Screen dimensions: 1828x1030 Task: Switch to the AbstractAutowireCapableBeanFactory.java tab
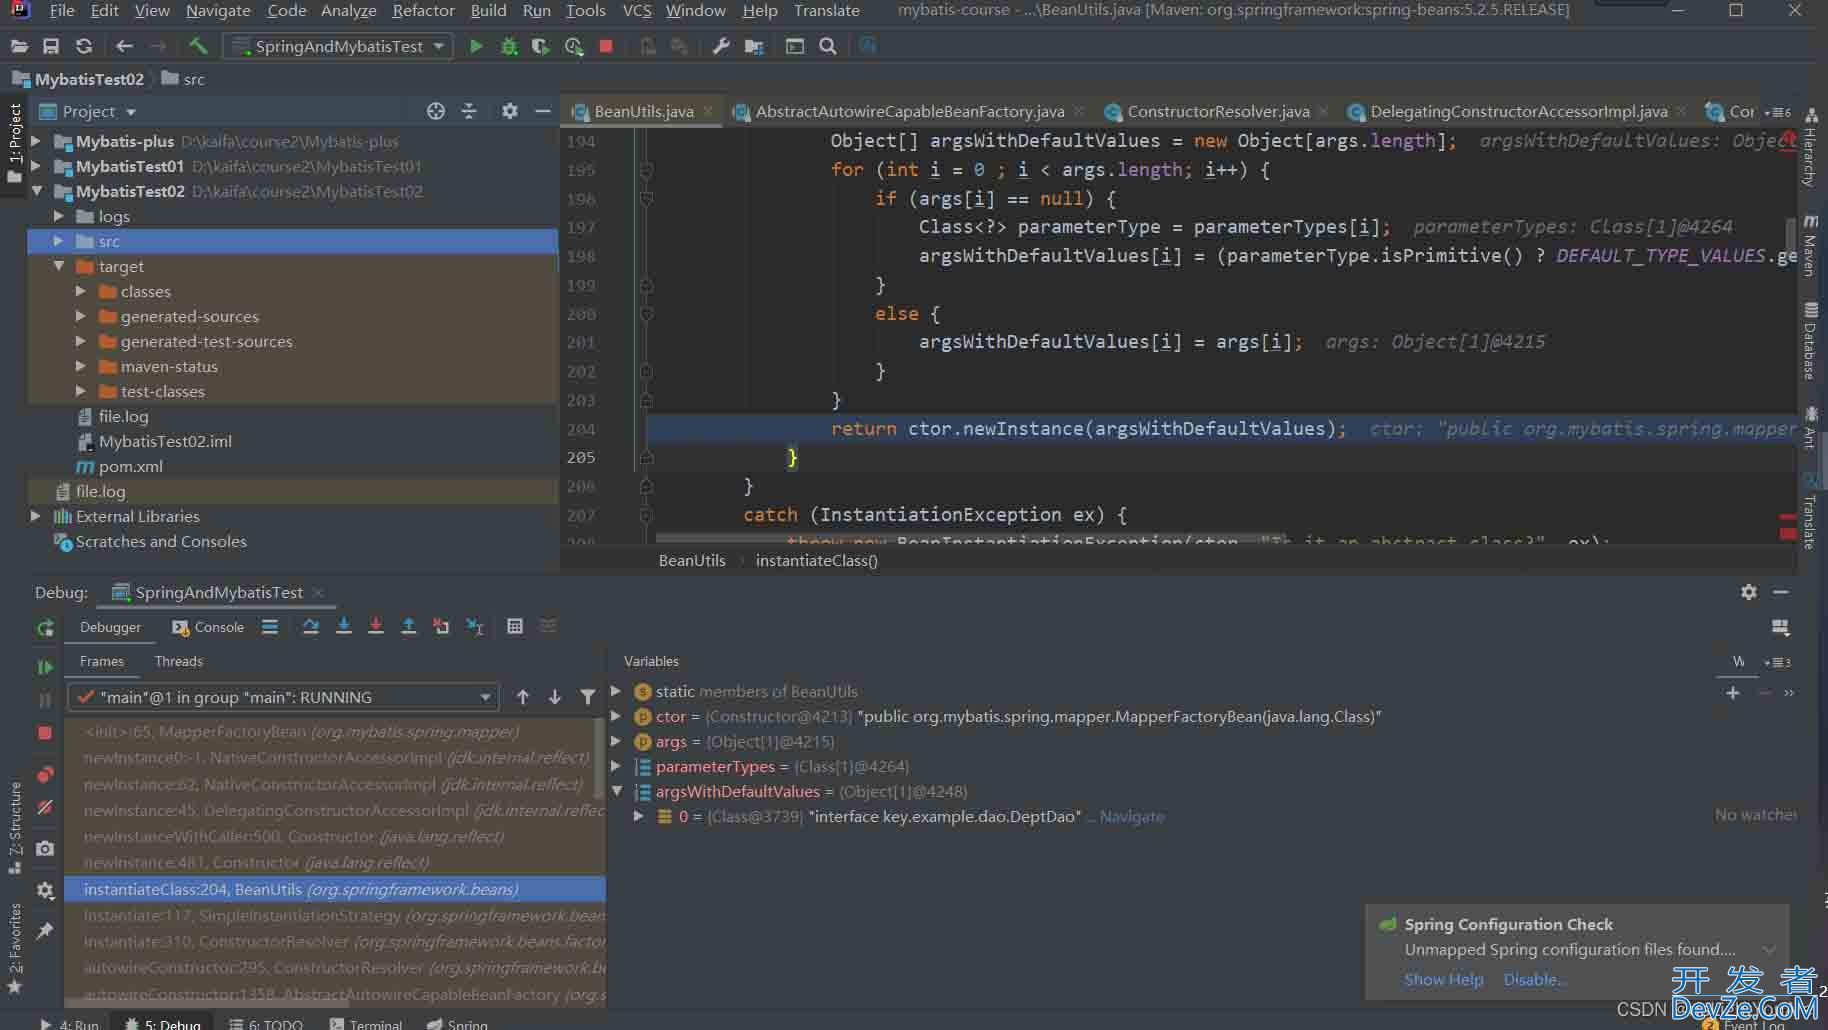coord(908,111)
